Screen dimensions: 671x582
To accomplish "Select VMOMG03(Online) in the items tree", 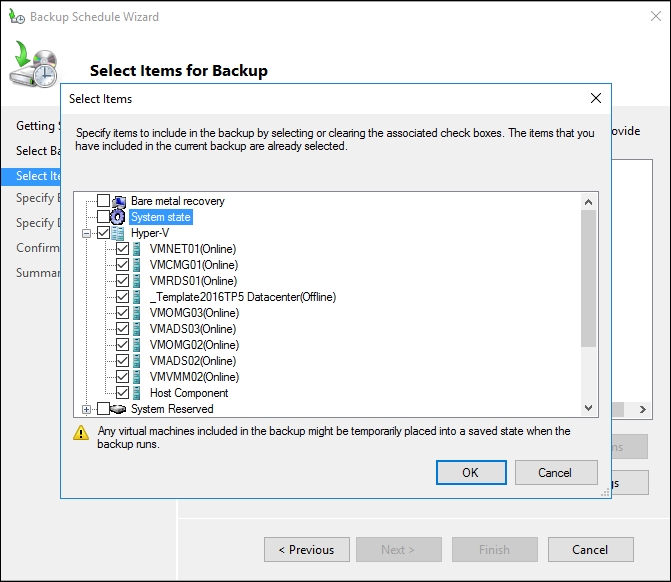I will click(x=193, y=313).
